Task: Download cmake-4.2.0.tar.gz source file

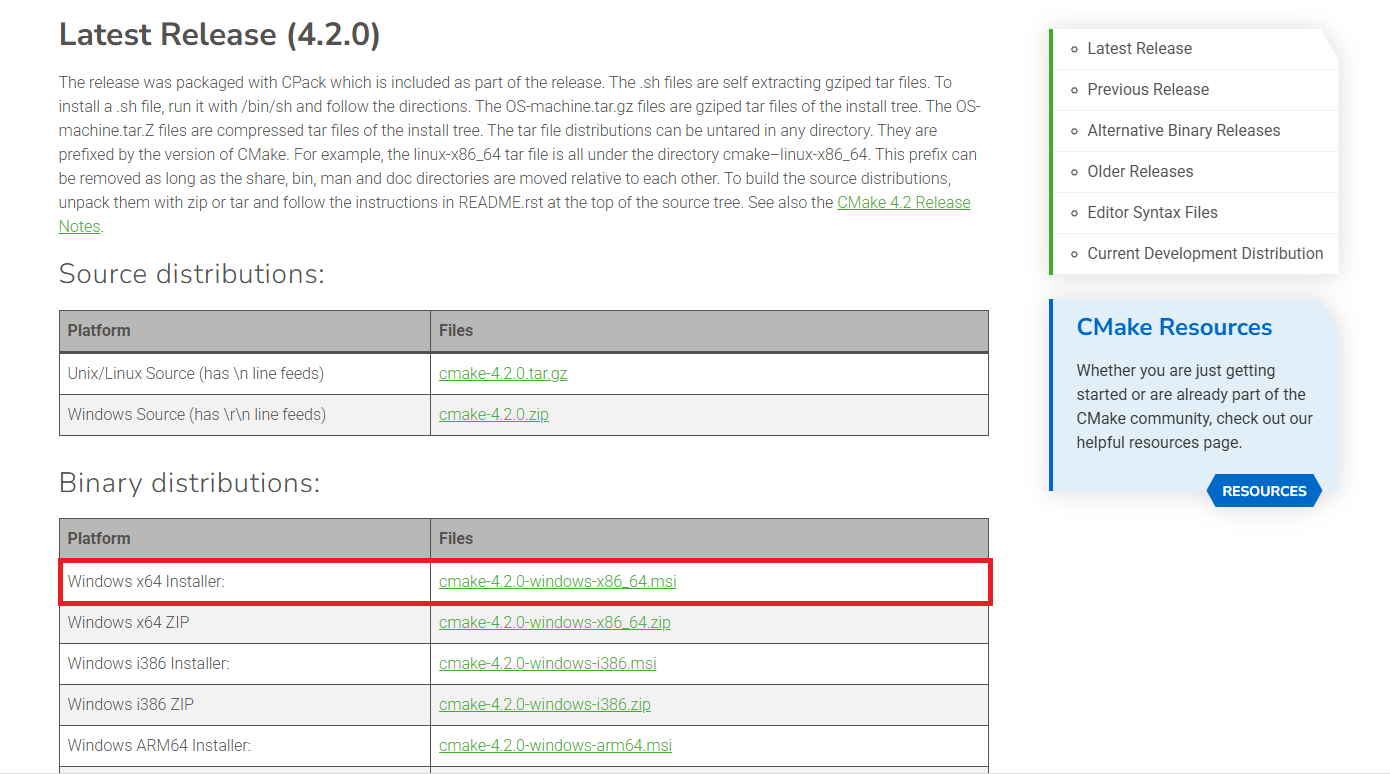Action: (x=503, y=373)
